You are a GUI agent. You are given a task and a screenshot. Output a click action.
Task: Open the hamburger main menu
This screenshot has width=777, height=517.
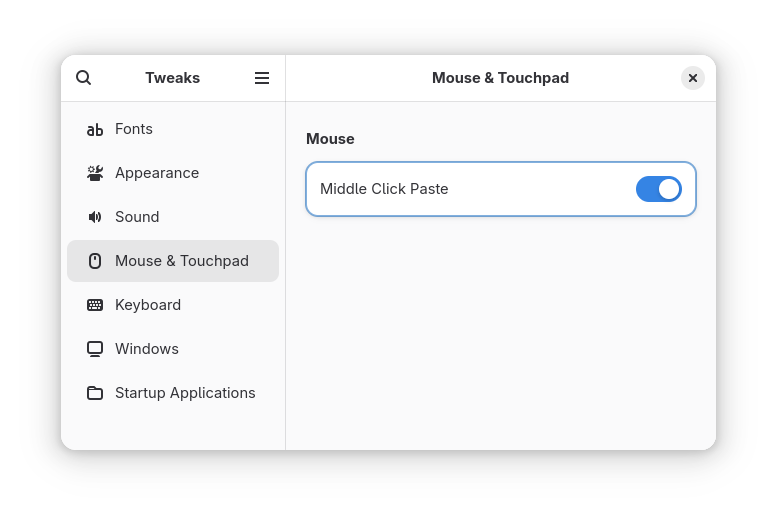pyautogui.click(x=262, y=78)
